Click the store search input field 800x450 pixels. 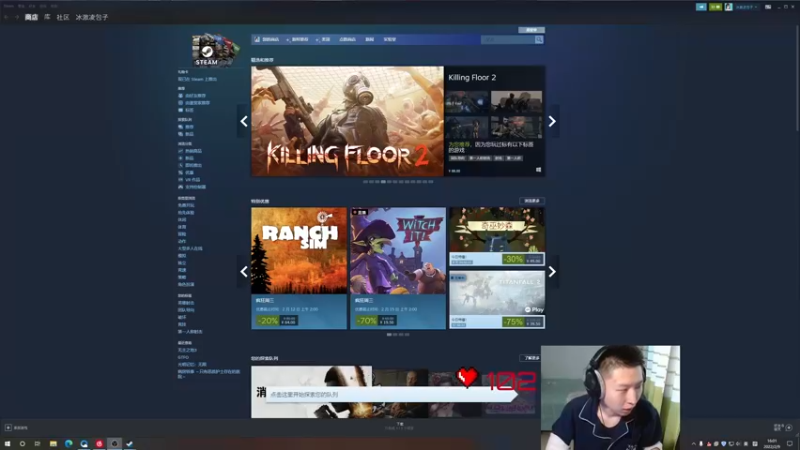point(508,39)
